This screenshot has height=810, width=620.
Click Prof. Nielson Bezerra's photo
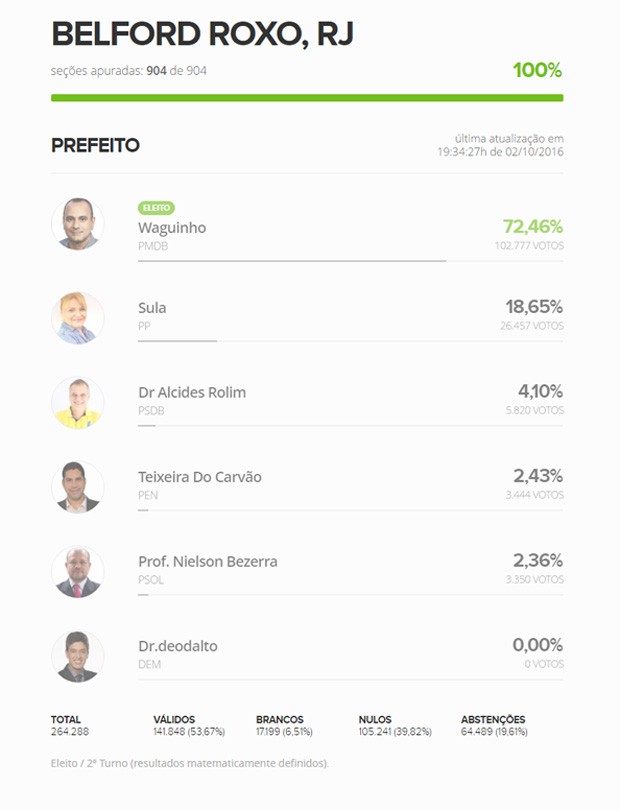point(77,572)
